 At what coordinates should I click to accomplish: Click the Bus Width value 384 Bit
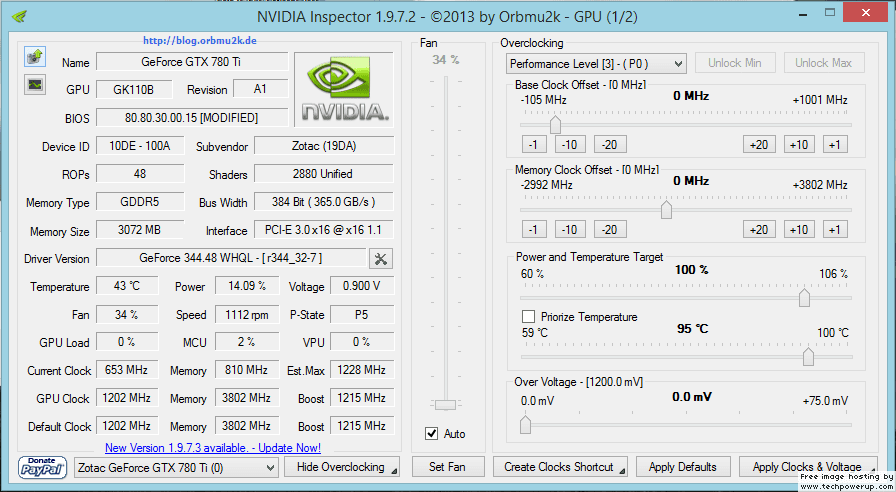click(324, 202)
